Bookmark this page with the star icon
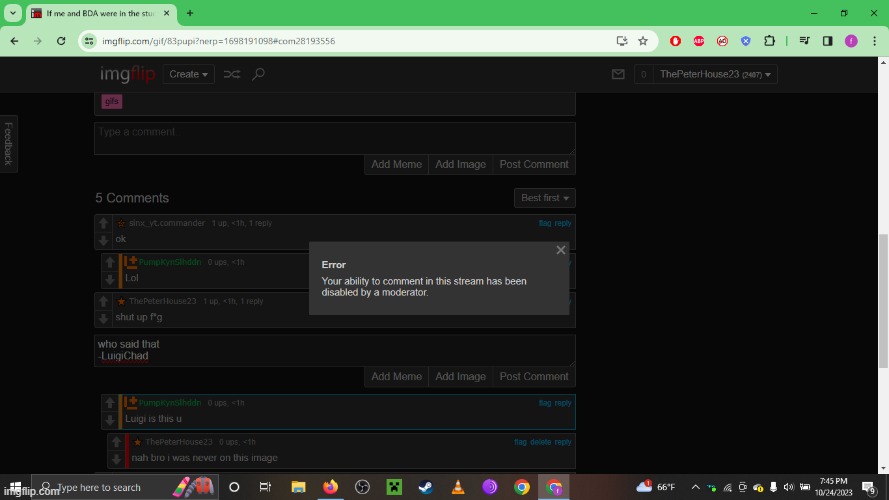This screenshot has width=889, height=500. tap(643, 41)
